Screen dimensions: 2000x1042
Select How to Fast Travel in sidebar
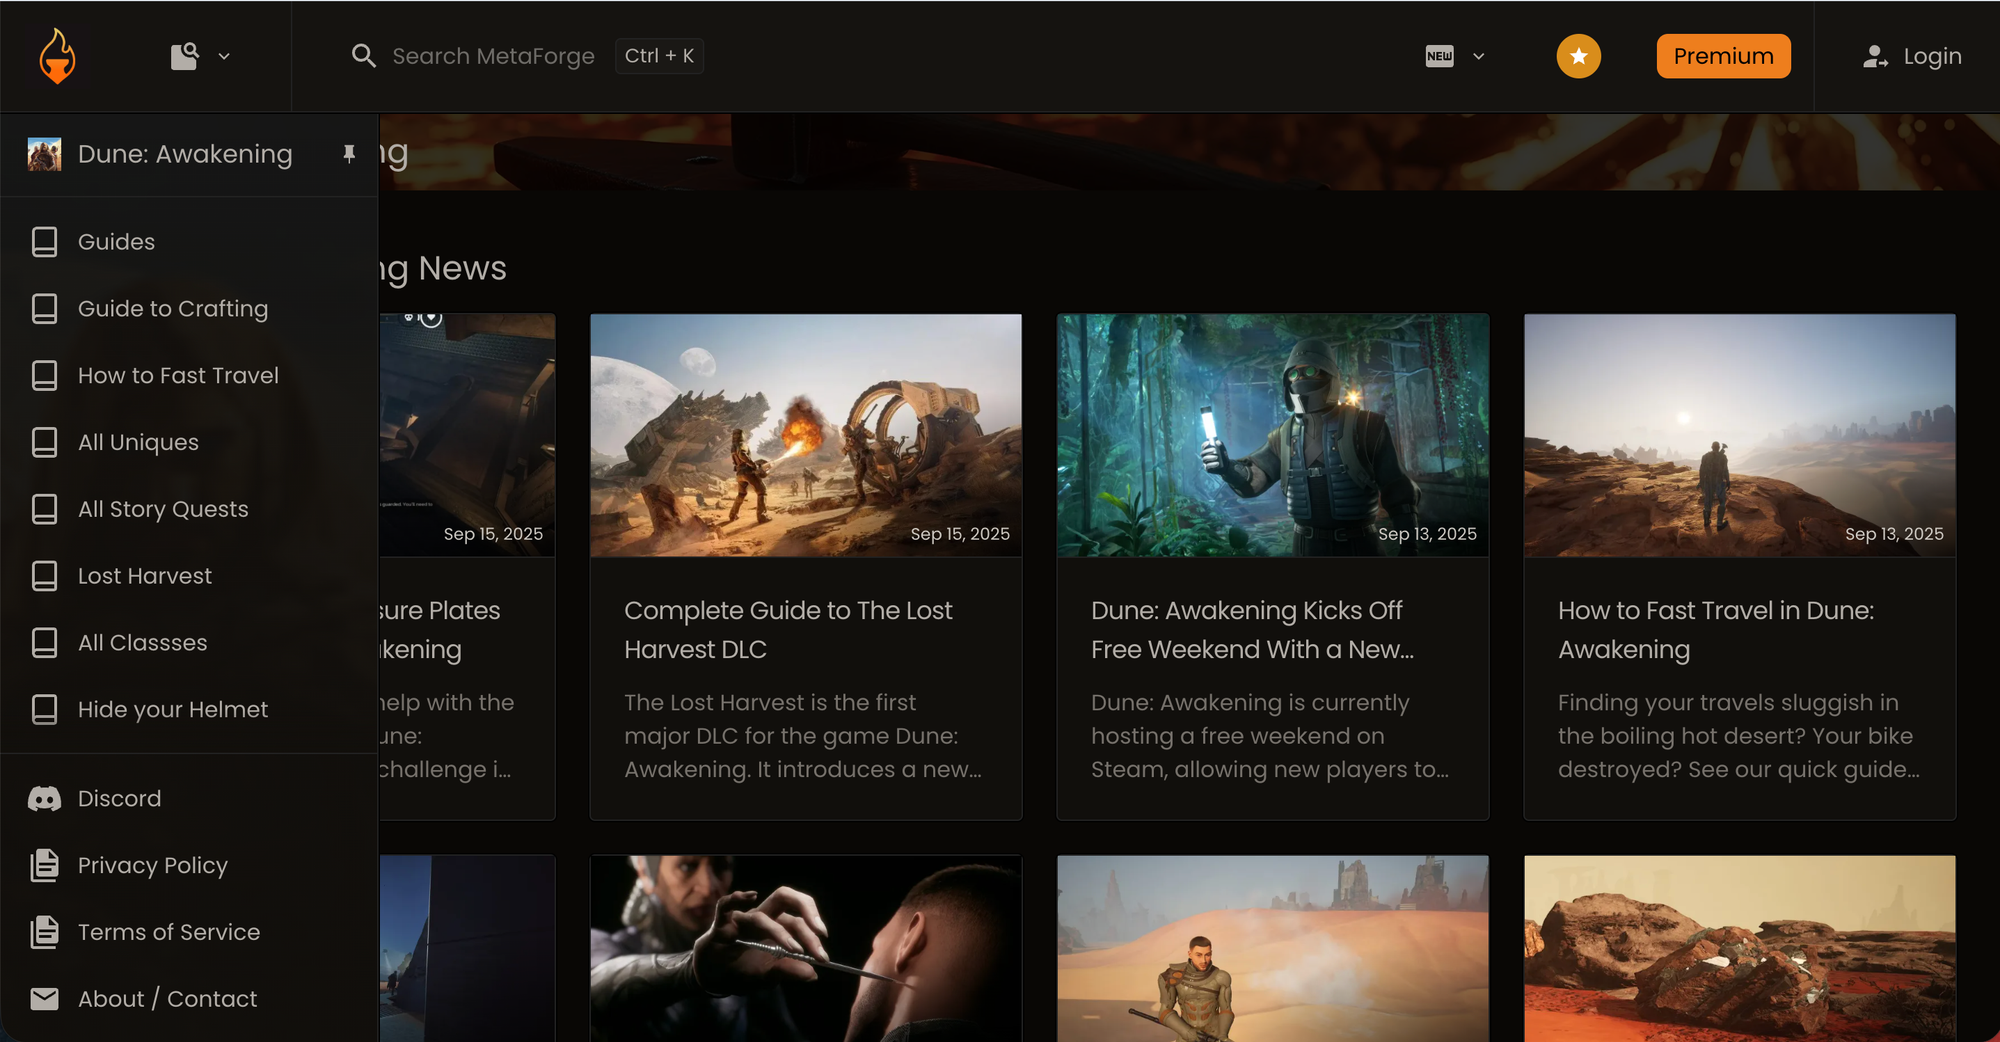tap(178, 376)
